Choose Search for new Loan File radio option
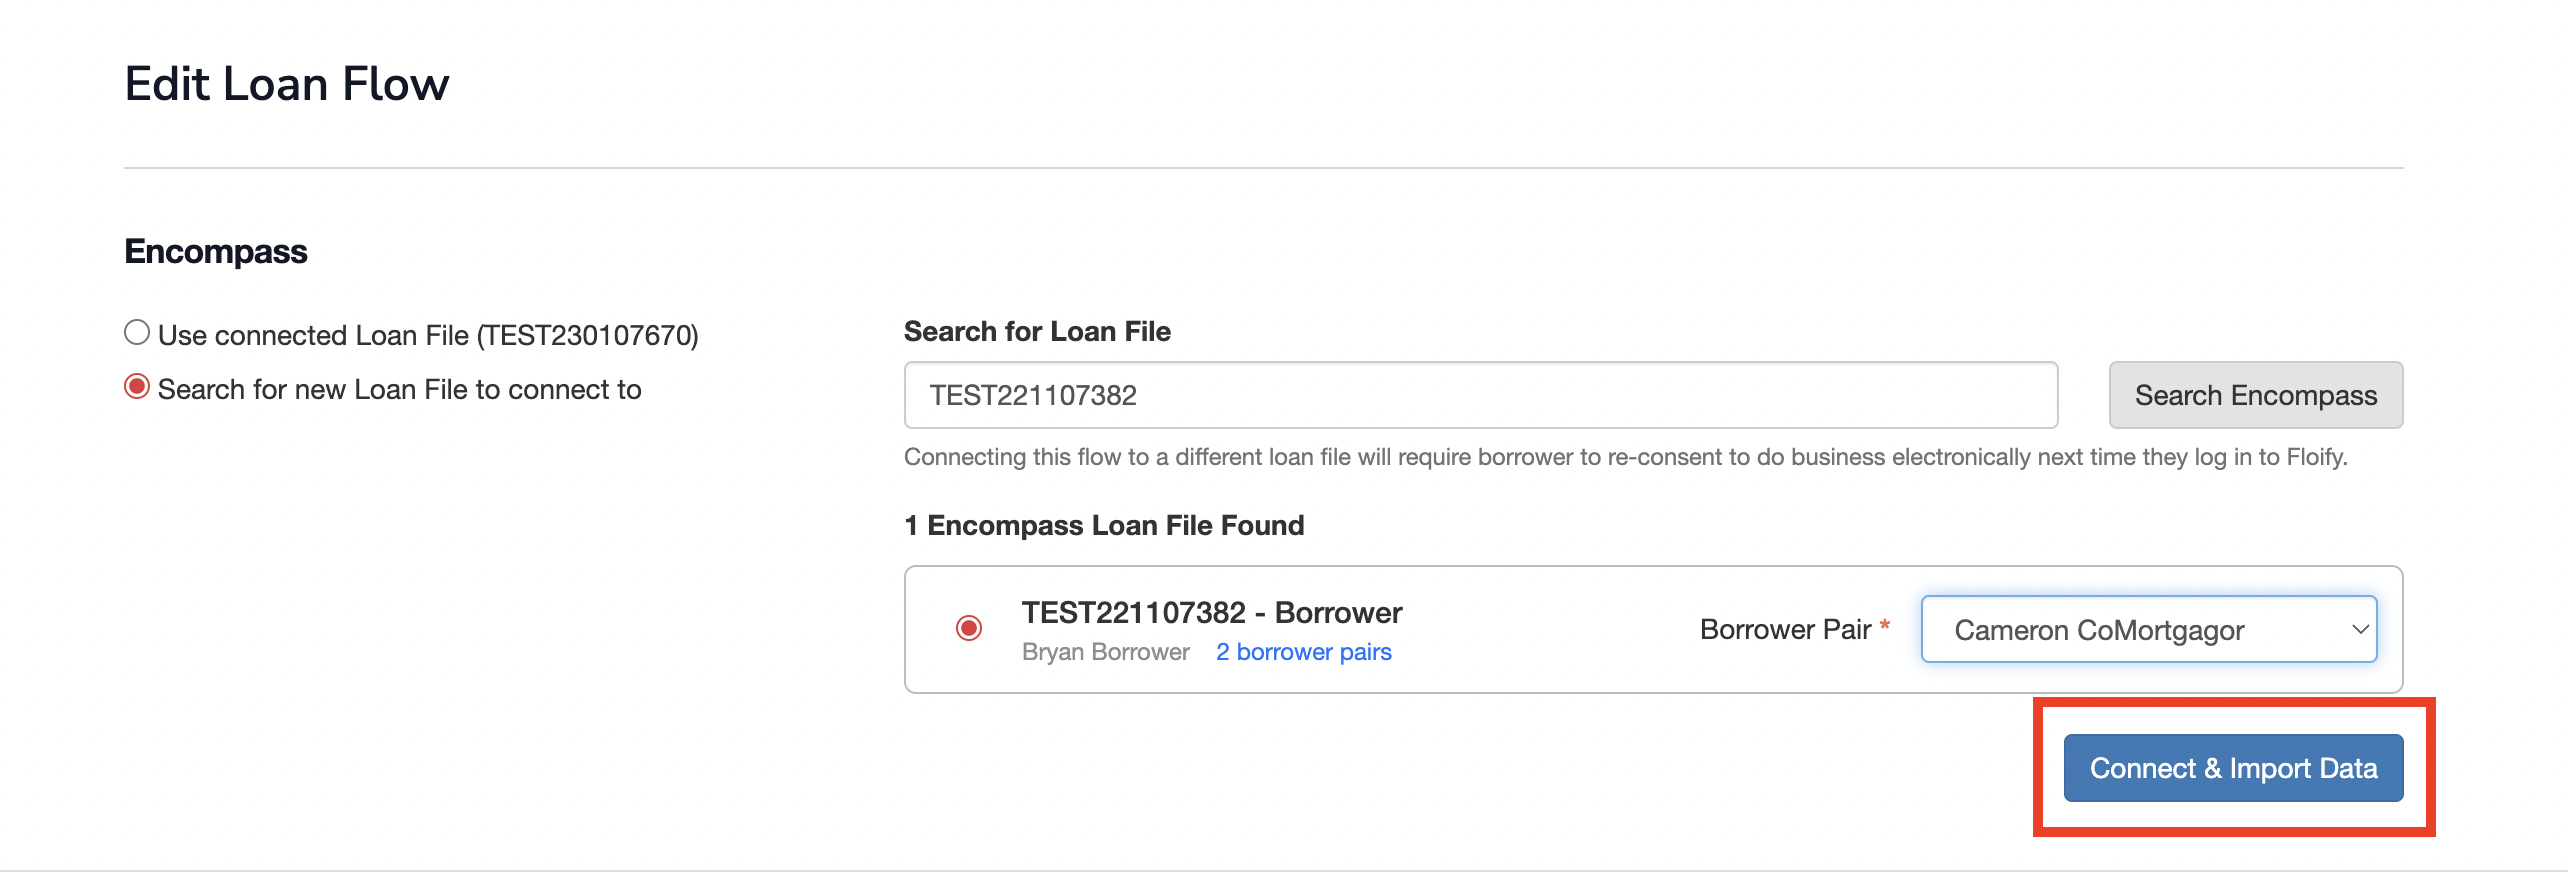2568x886 pixels. [x=137, y=387]
